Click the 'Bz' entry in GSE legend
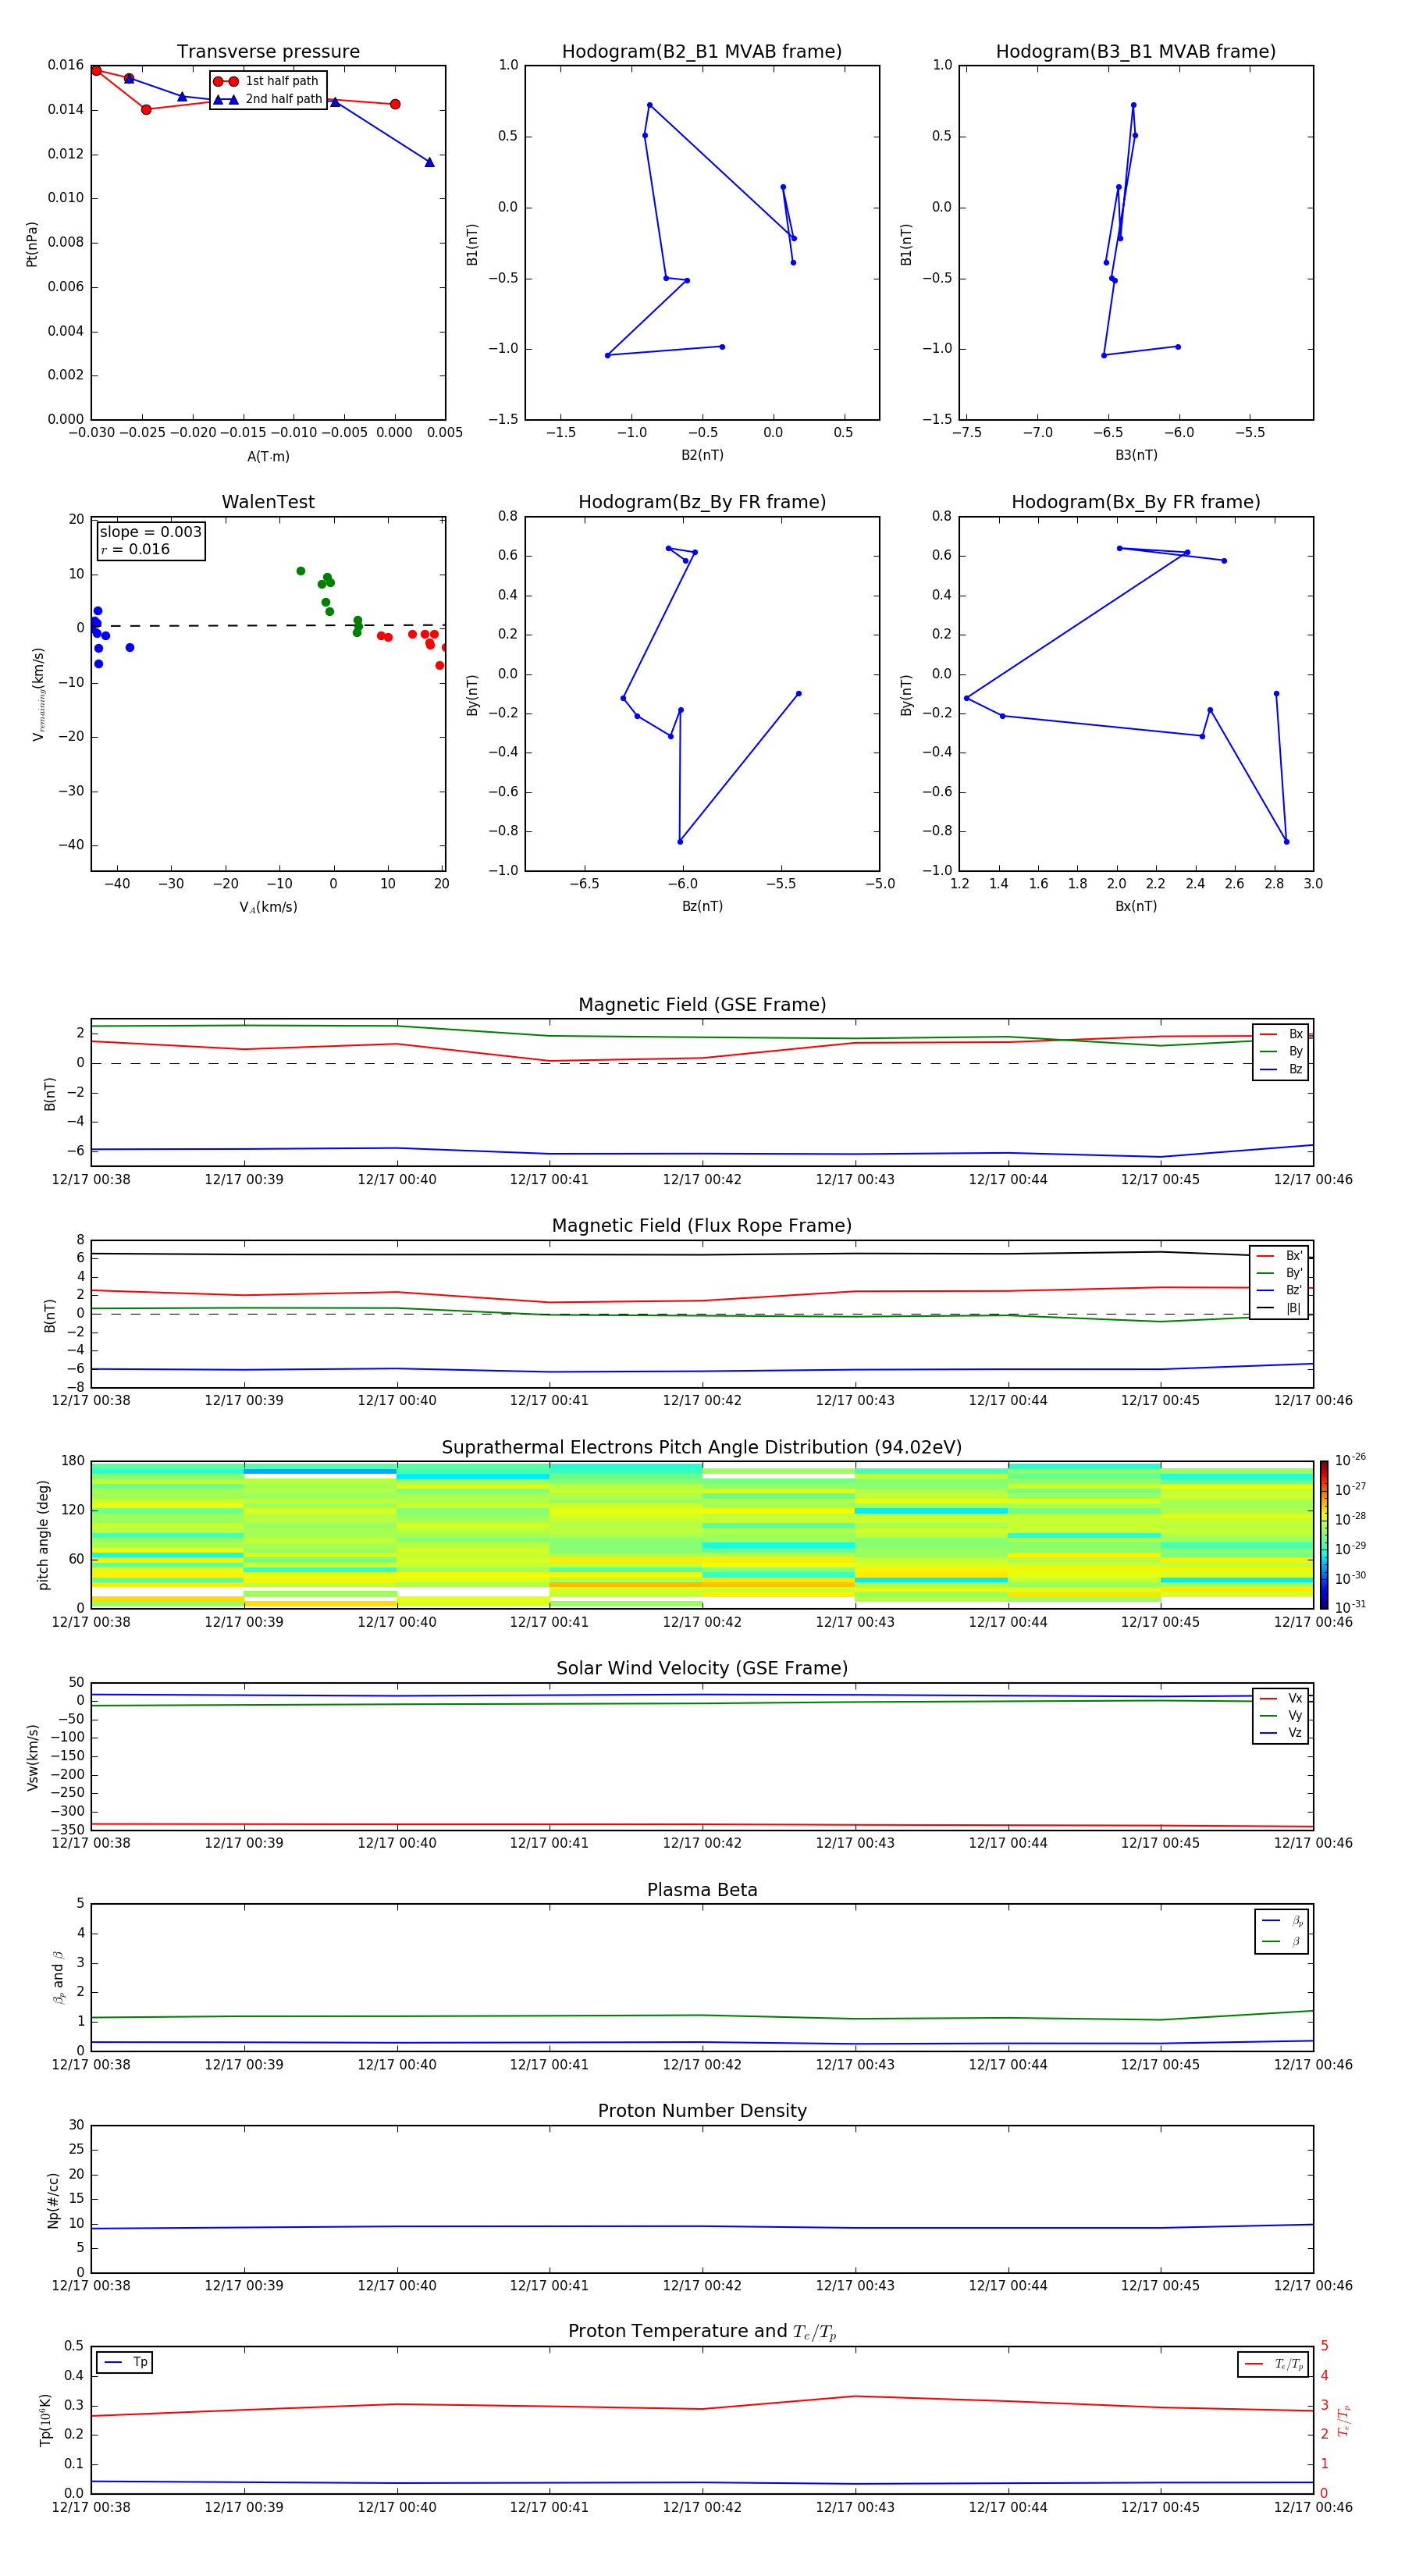This screenshot has width=1405, height=2576. 1281,1069
